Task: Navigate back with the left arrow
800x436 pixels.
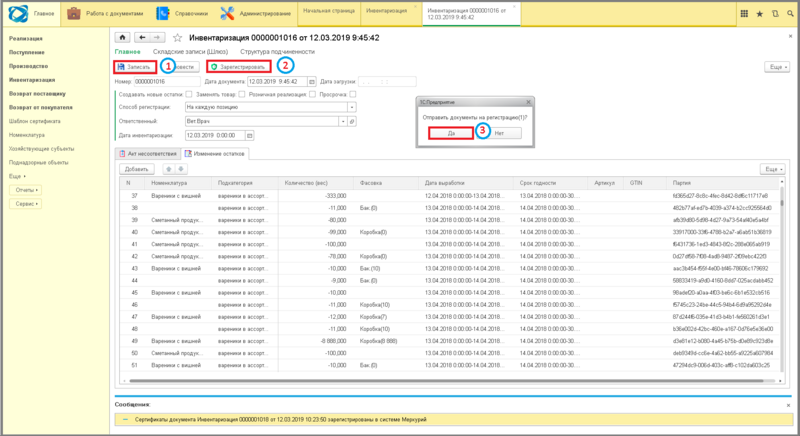Action: click(142, 37)
